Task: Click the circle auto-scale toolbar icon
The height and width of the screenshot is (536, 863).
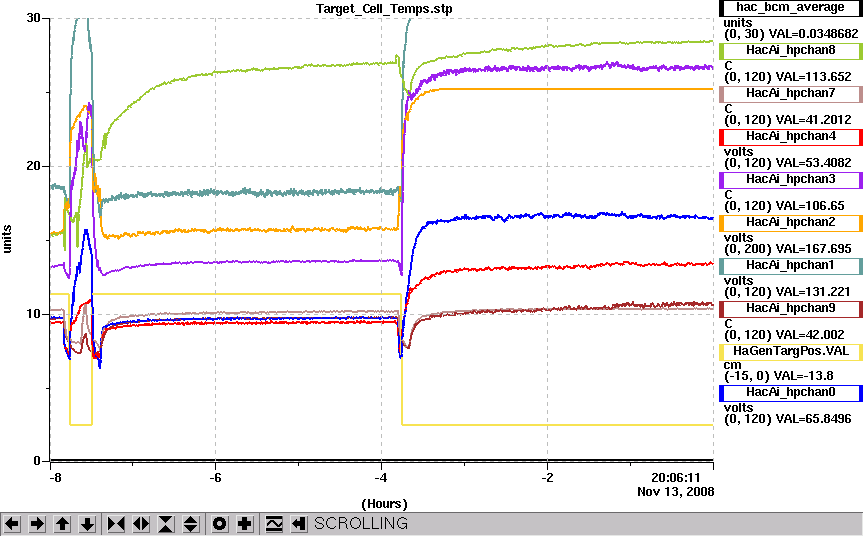Action: coord(220,523)
